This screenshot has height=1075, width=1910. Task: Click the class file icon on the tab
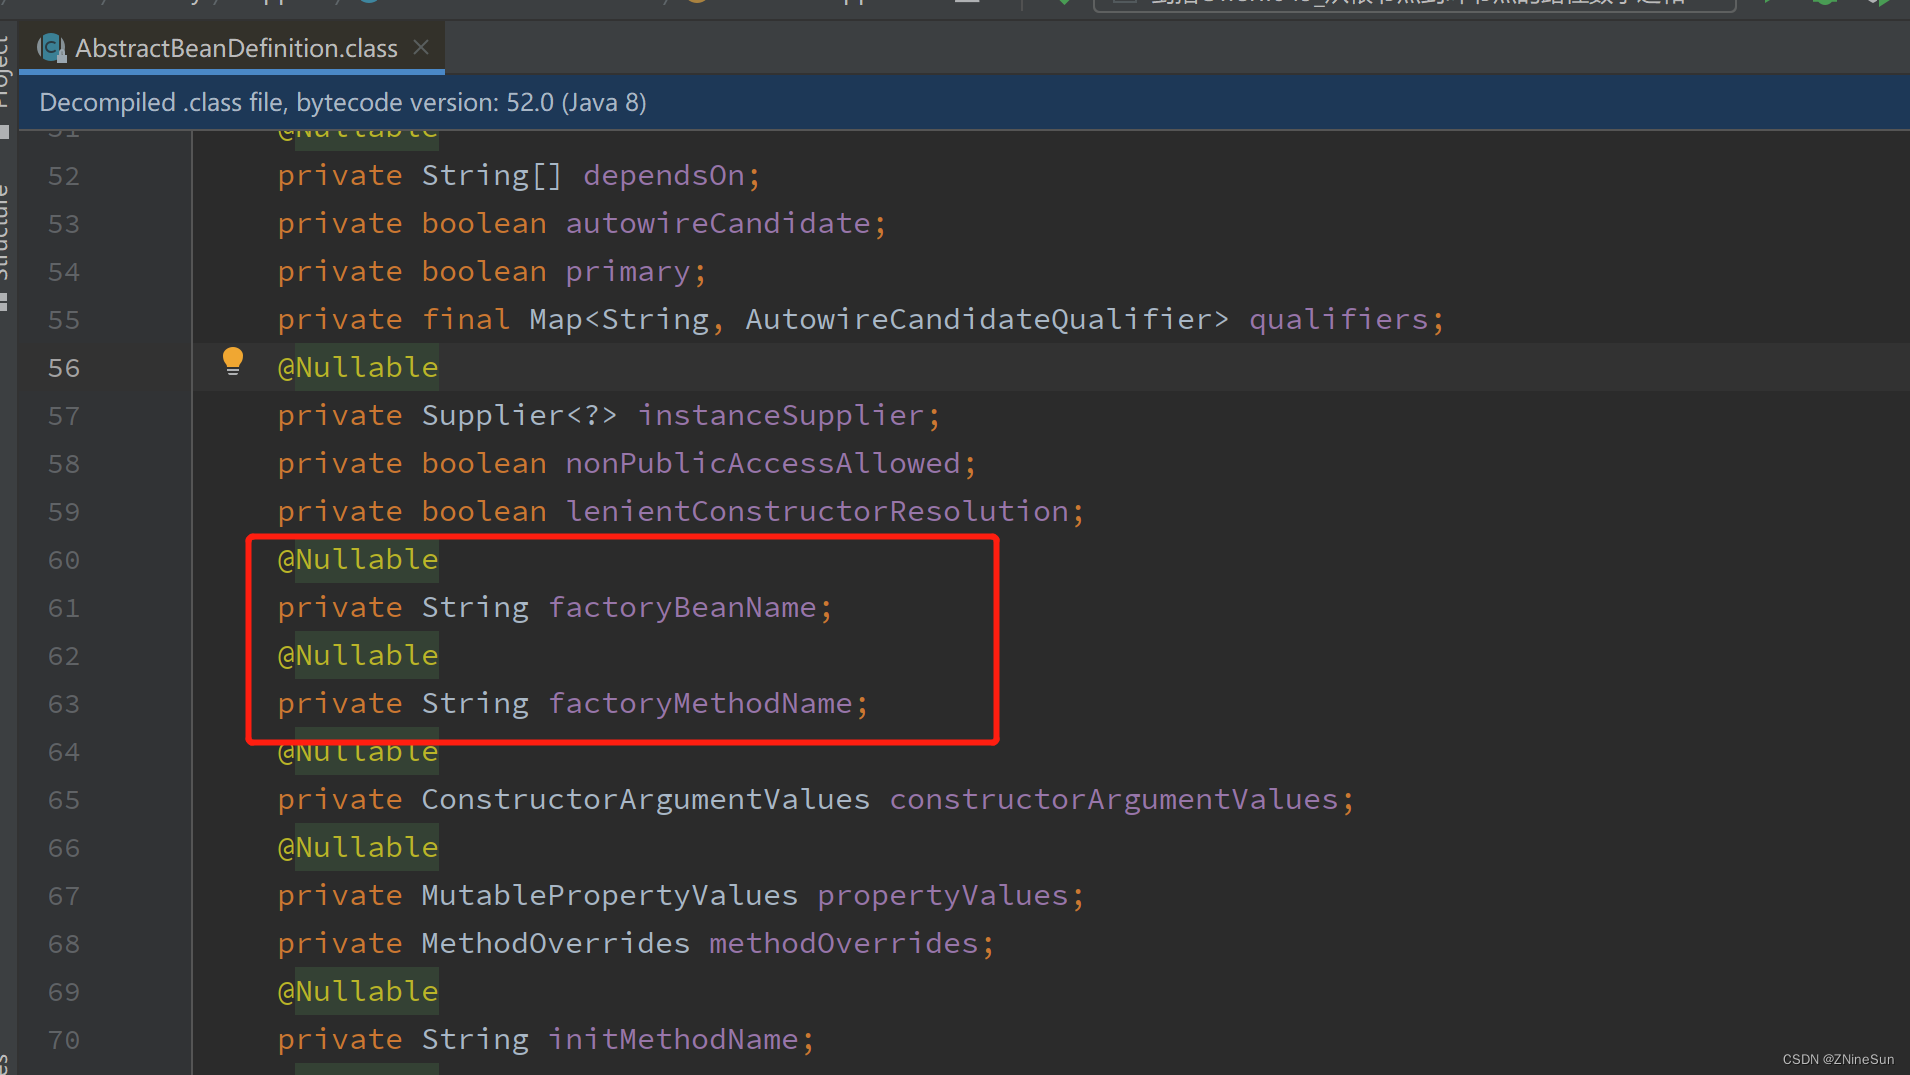[x=50, y=48]
